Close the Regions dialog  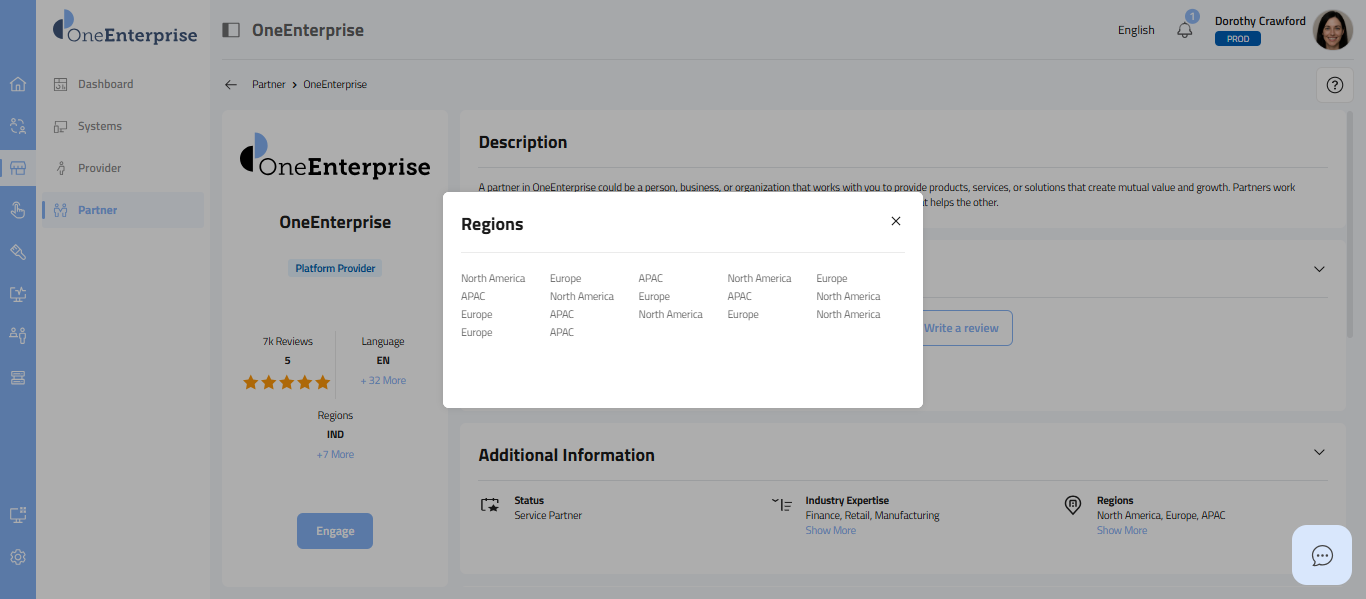(895, 221)
